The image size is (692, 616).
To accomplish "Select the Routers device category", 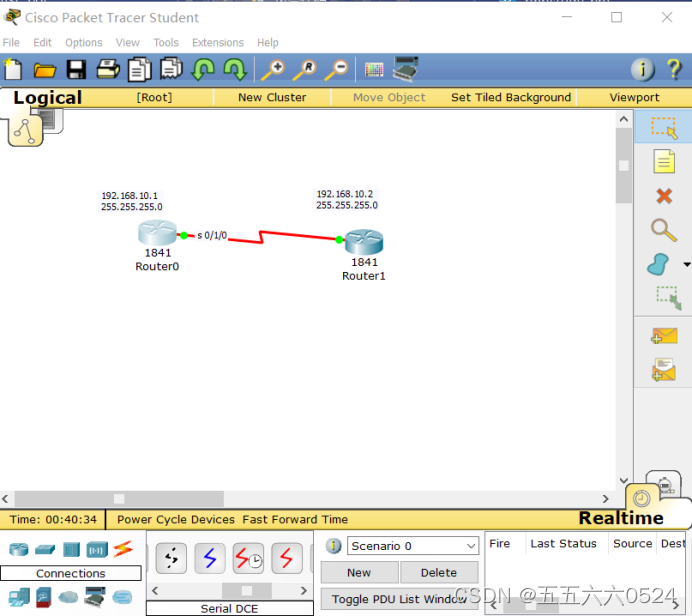I will point(19,549).
